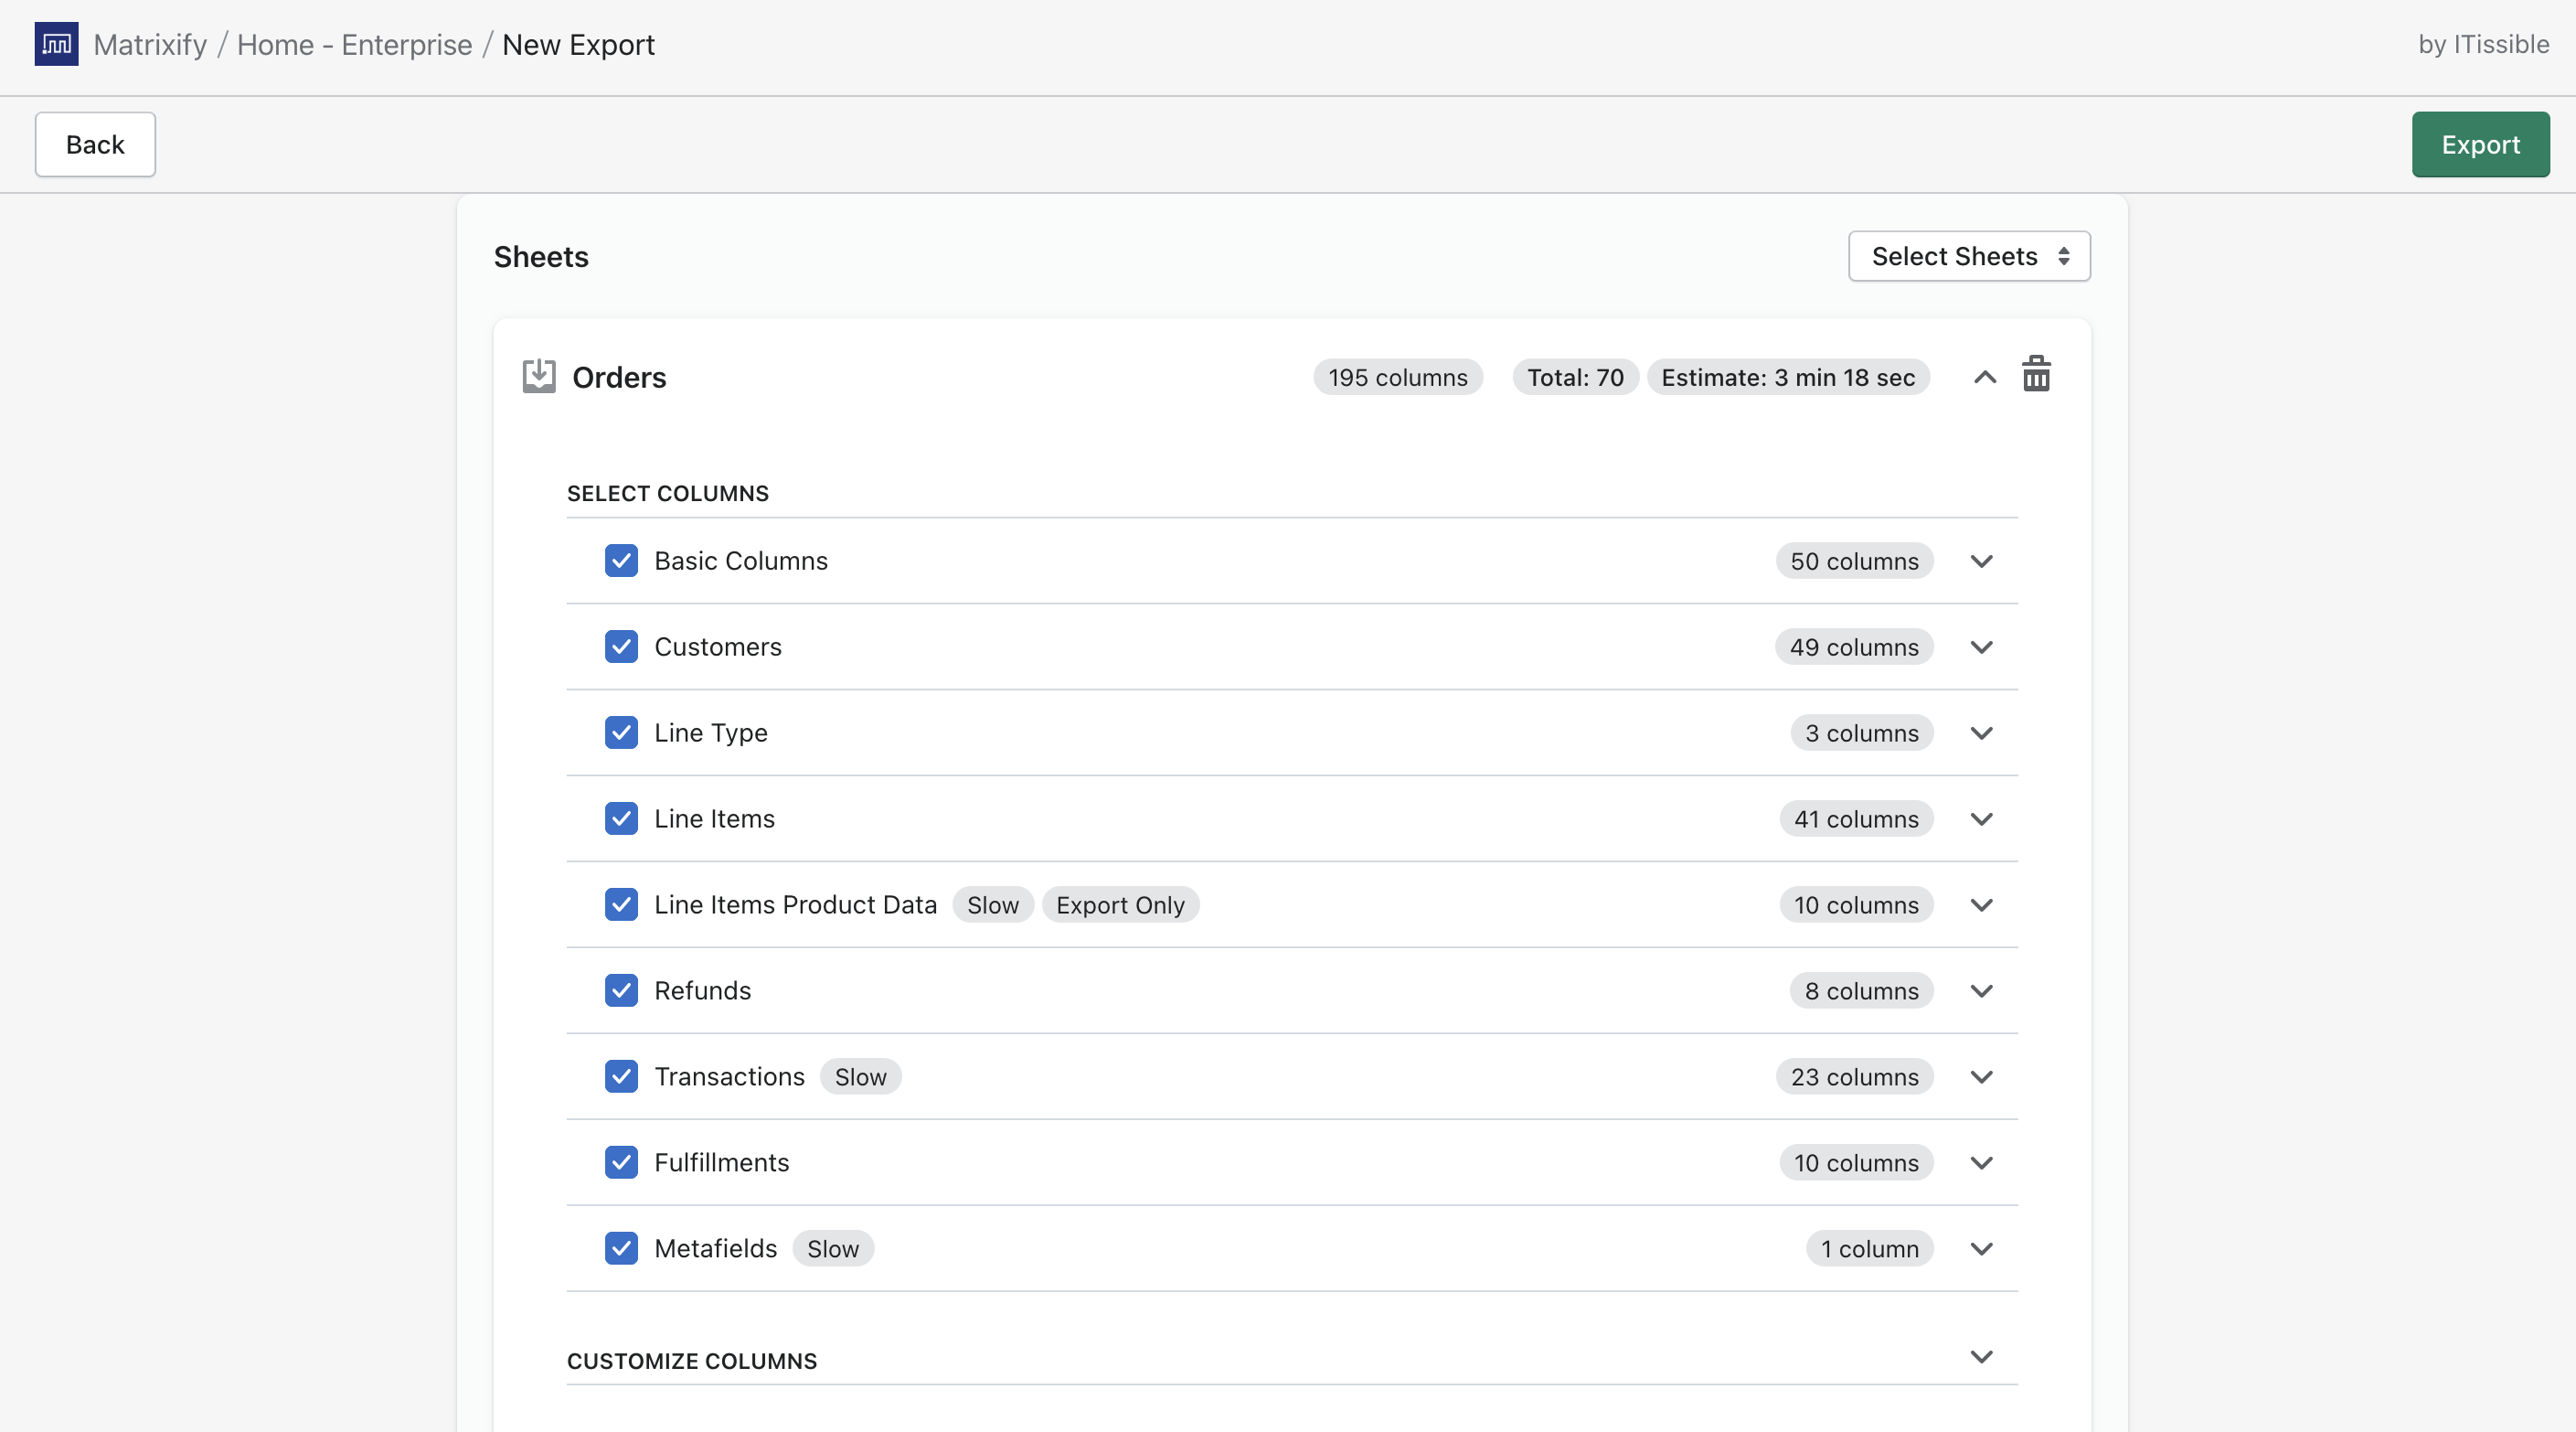Expand the Refunds column group
The width and height of the screenshot is (2576, 1432).
[x=1981, y=991]
